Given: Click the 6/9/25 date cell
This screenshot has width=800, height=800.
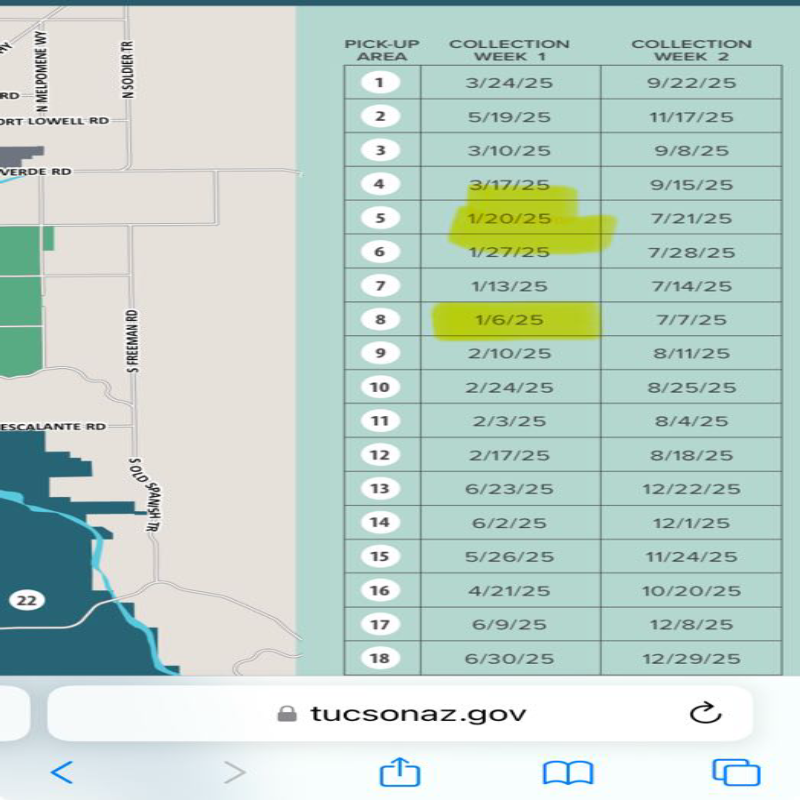Looking at the screenshot, I should pyautogui.click(x=509, y=624).
